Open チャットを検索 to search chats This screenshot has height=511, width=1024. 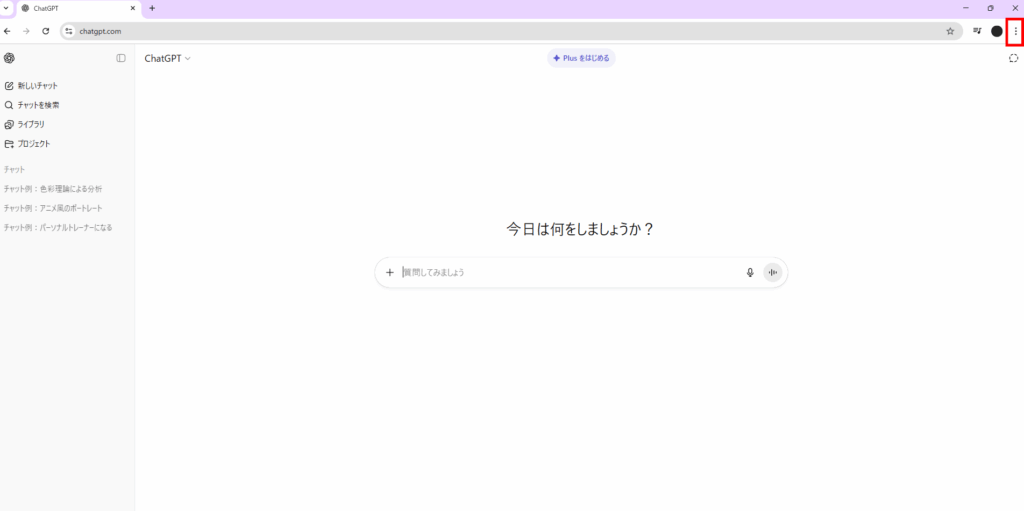click(38, 105)
